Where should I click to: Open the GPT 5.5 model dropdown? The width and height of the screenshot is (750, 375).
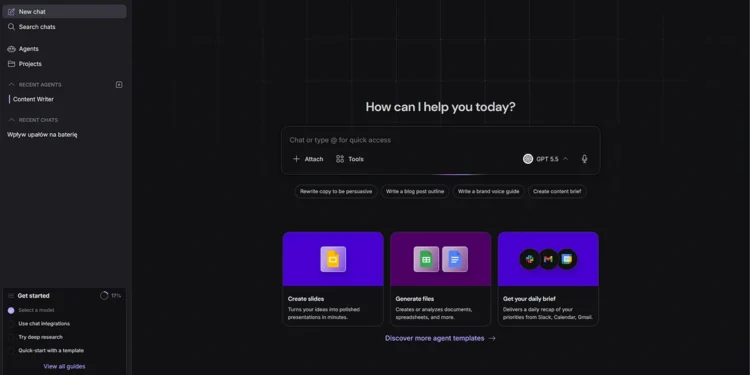pos(545,159)
